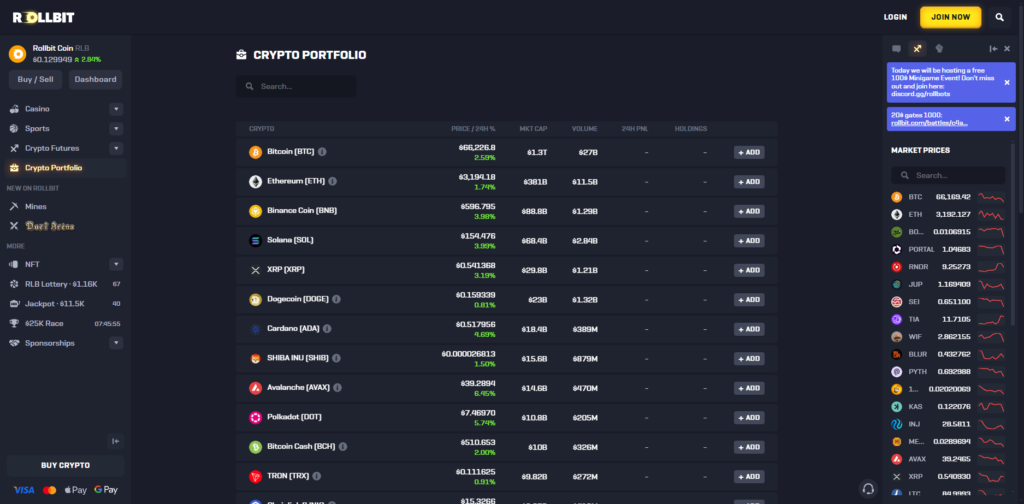The image size is (1024, 504).
Task: Open the support headset icon
Action: pyautogui.click(x=868, y=488)
